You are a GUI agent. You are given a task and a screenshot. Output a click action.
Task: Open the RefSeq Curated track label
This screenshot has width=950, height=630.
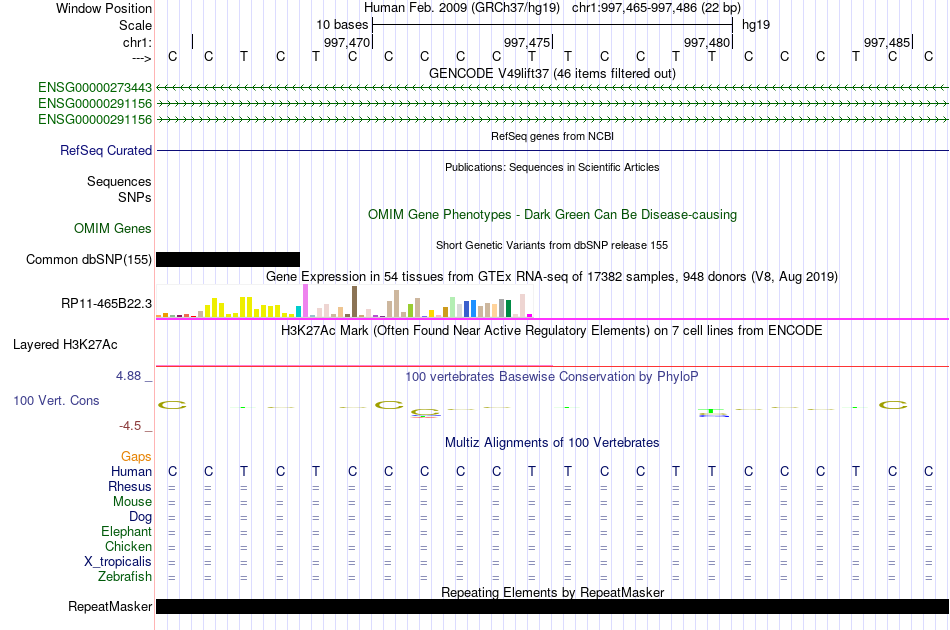click(x=106, y=150)
